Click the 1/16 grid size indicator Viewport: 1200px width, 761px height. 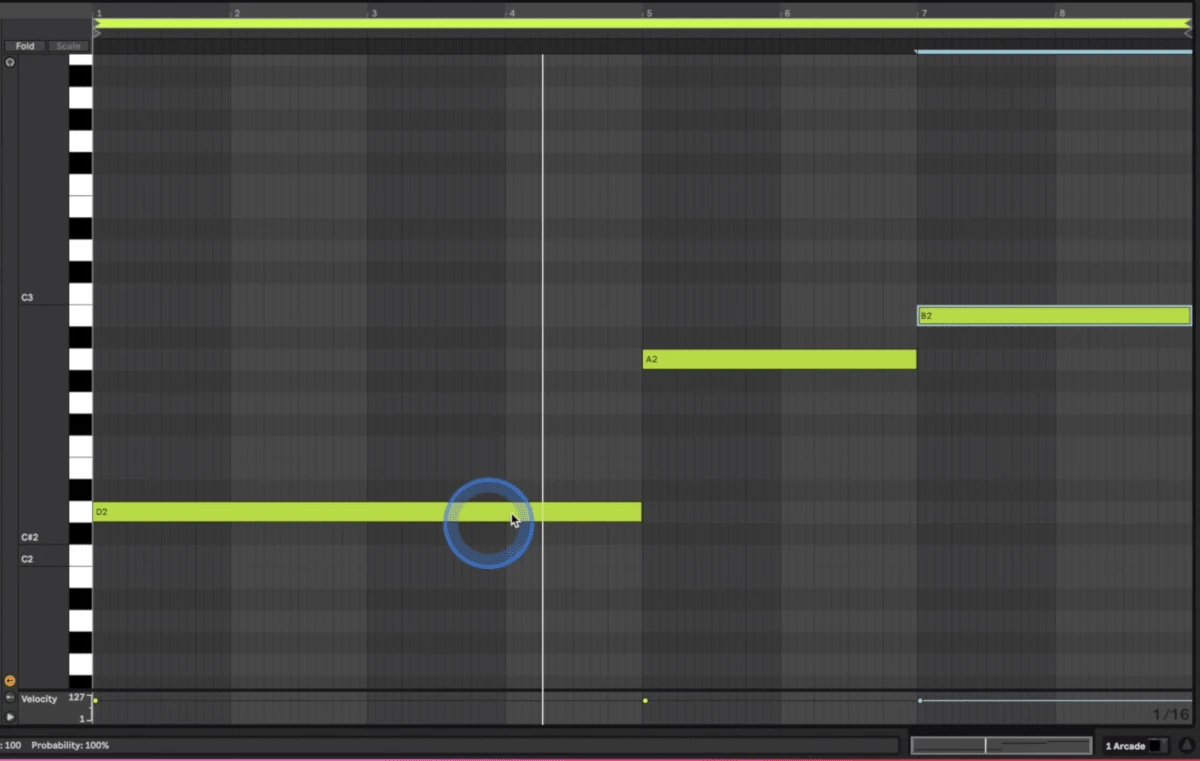[x=1171, y=714]
